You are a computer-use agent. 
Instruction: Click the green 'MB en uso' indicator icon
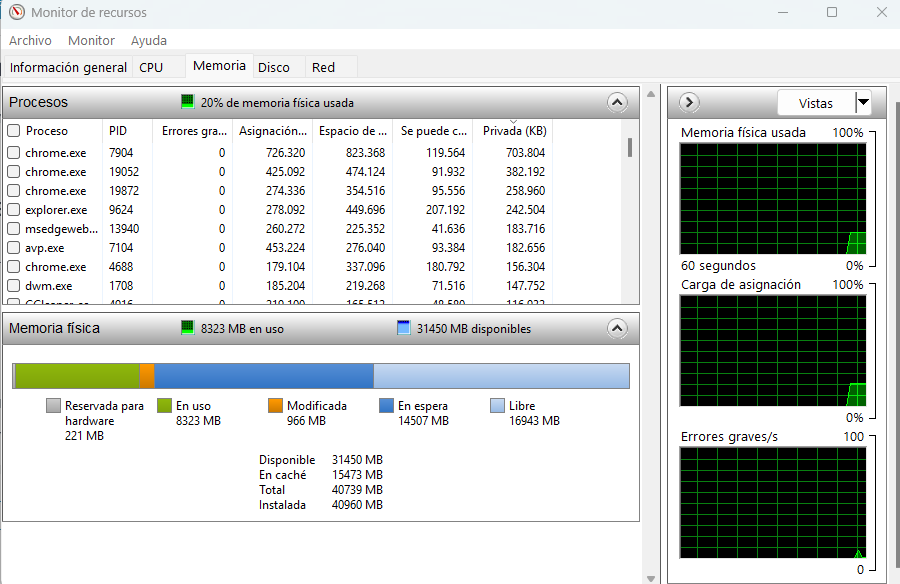point(188,328)
